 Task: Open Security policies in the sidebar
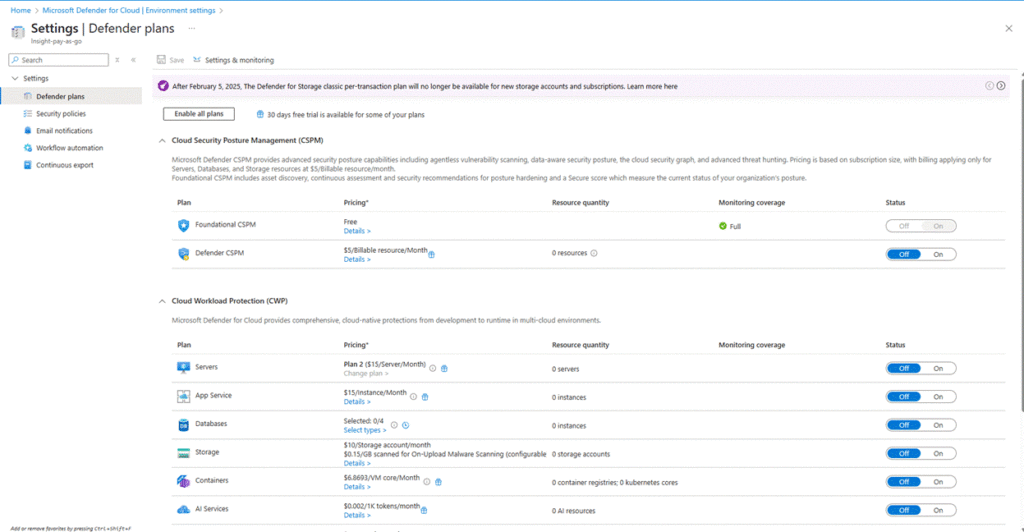point(60,114)
